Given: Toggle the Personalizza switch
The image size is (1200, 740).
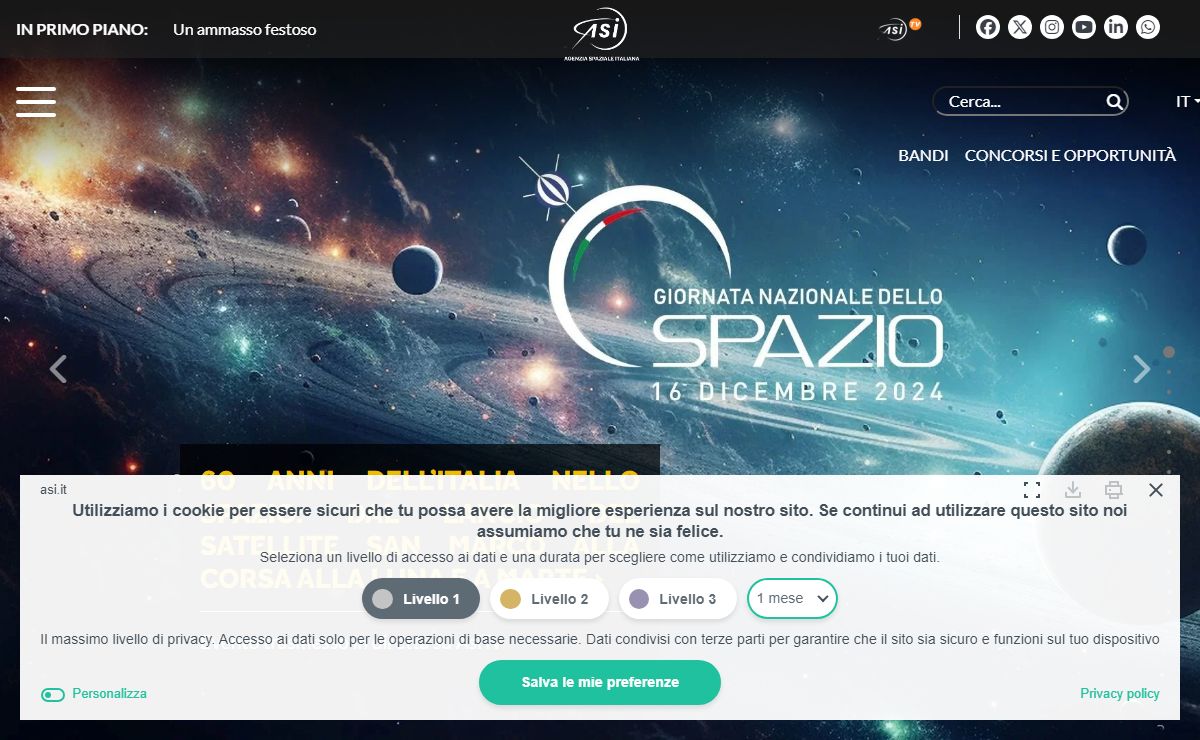Looking at the screenshot, I should tap(53, 694).
